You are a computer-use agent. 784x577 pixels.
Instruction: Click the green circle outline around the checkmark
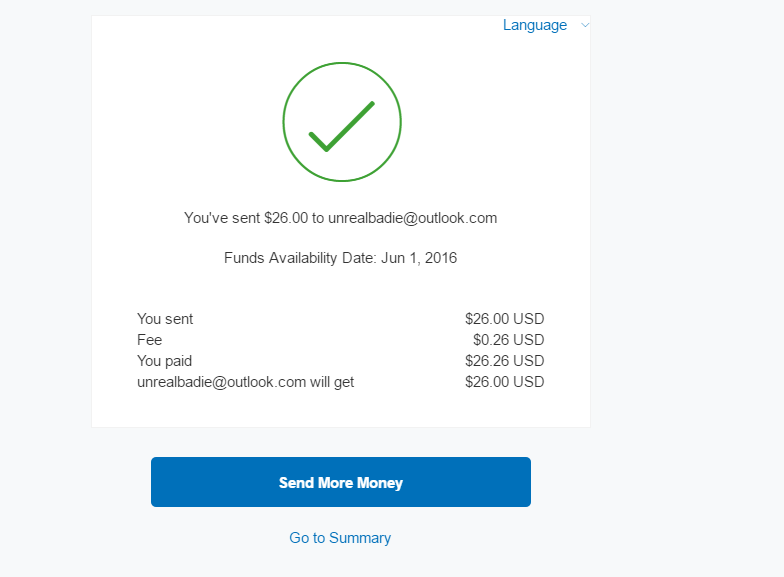pyautogui.click(x=342, y=64)
